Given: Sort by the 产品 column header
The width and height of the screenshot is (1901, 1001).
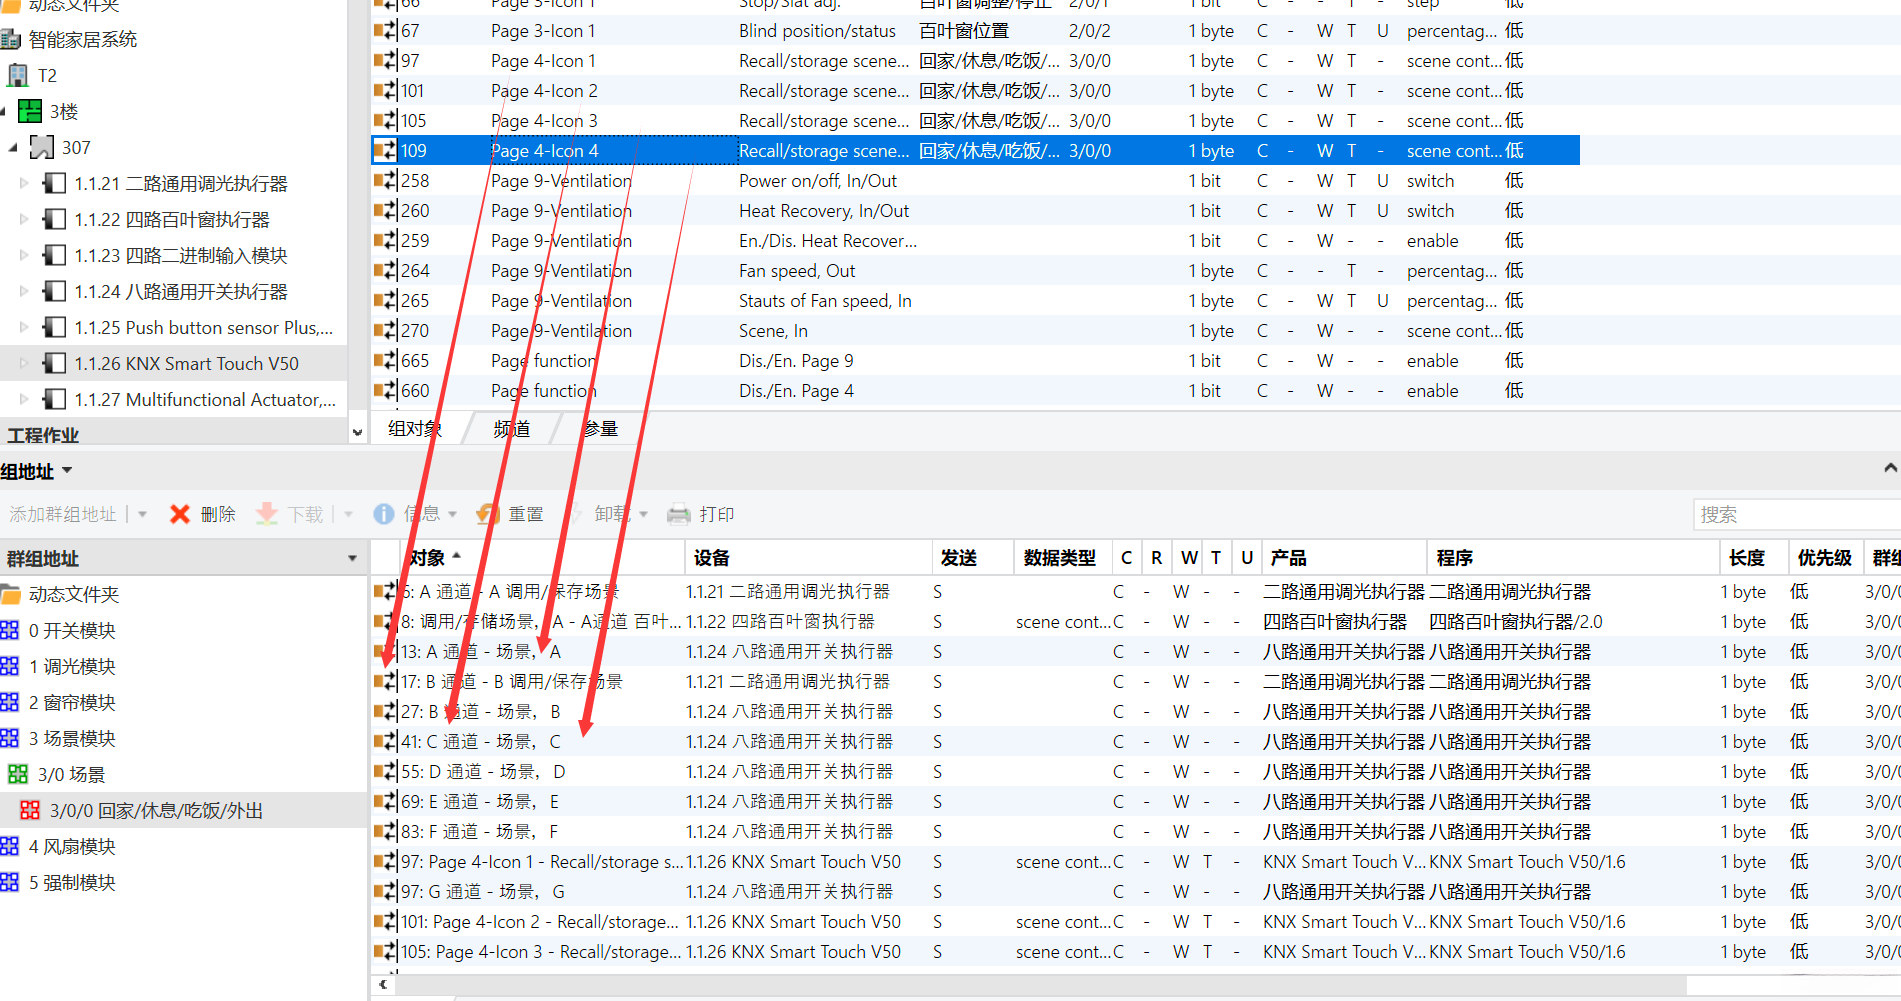Looking at the screenshot, I should click(x=1343, y=558).
